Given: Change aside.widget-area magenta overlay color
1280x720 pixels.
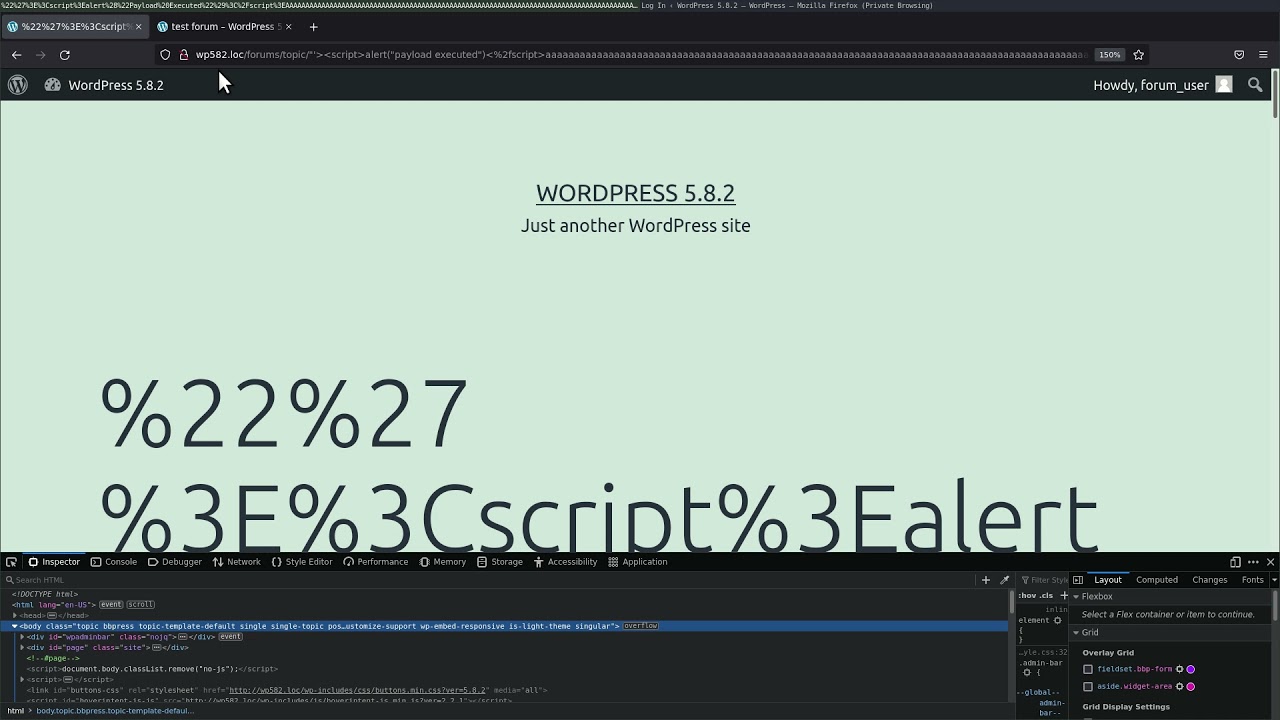Looking at the screenshot, I should (x=1191, y=687).
